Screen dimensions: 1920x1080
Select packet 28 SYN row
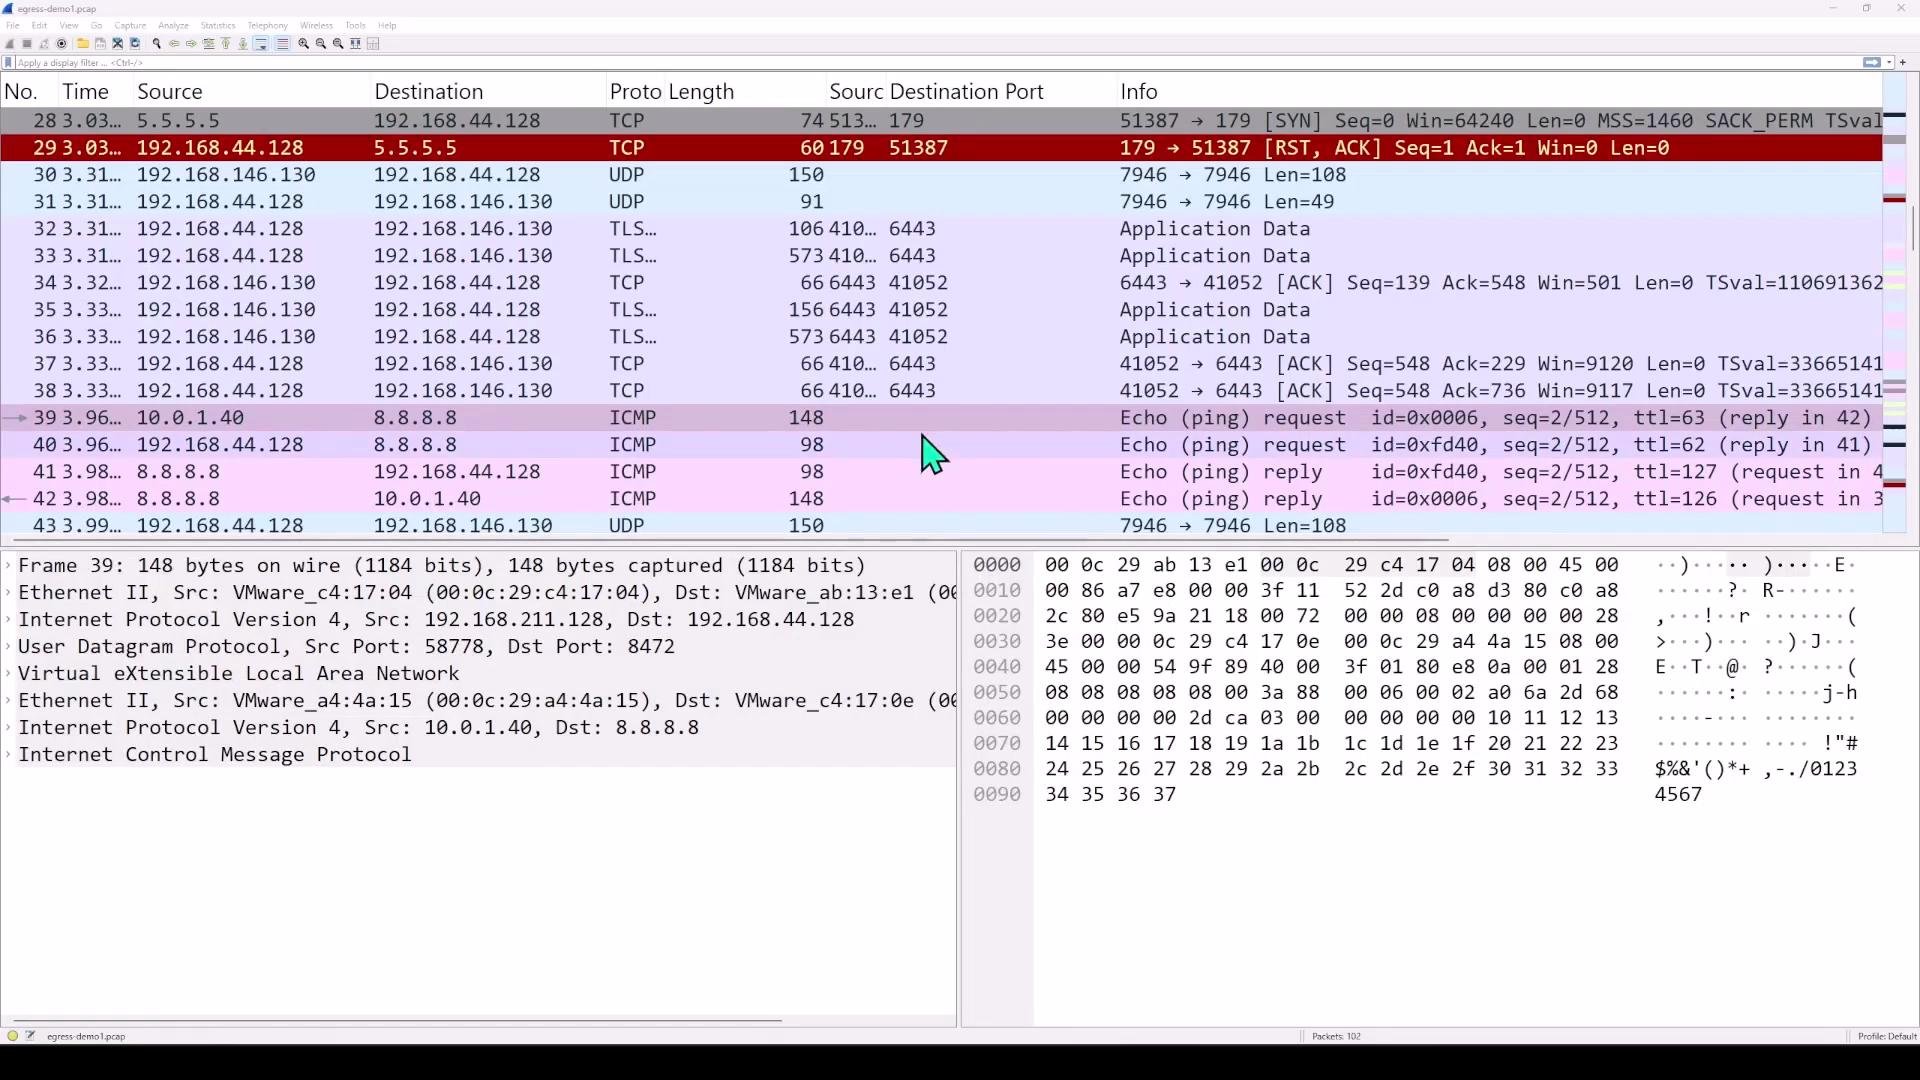[941, 121]
